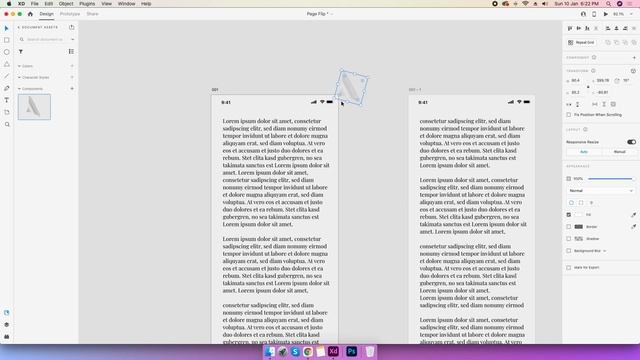The width and height of the screenshot is (640, 360).
Task: Select the Pen tool
Action: click(x=7, y=88)
